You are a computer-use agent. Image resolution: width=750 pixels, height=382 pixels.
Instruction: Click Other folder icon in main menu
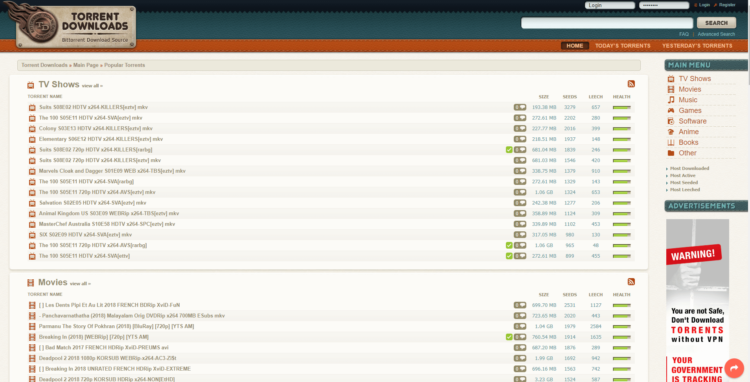coord(671,153)
